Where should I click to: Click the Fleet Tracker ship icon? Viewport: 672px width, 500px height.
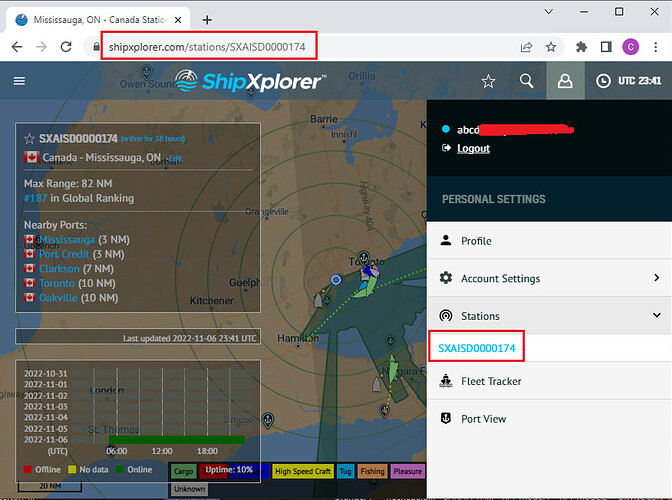pos(446,381)
